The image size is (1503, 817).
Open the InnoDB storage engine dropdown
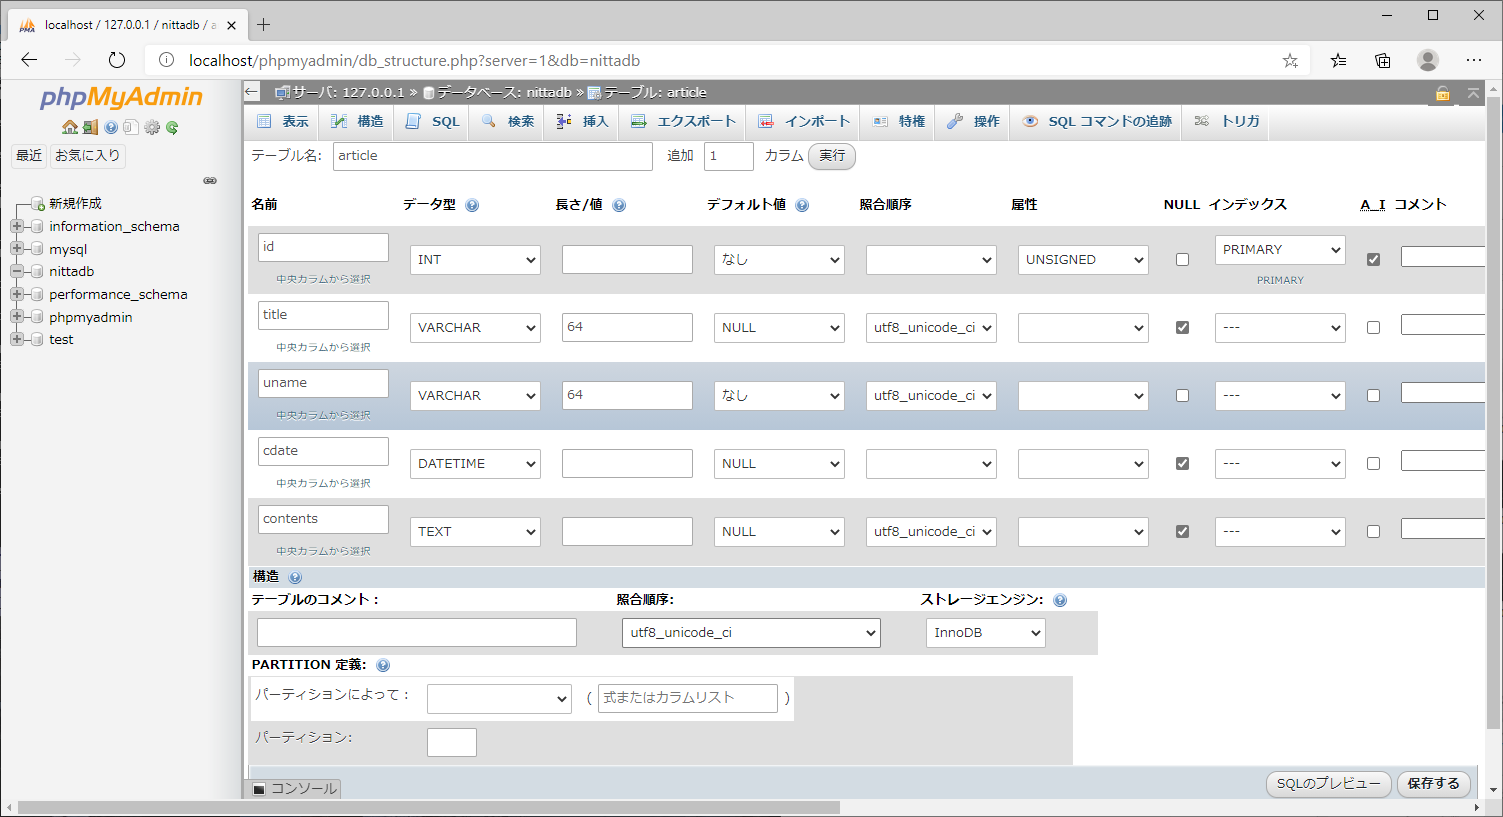[985, 633]
